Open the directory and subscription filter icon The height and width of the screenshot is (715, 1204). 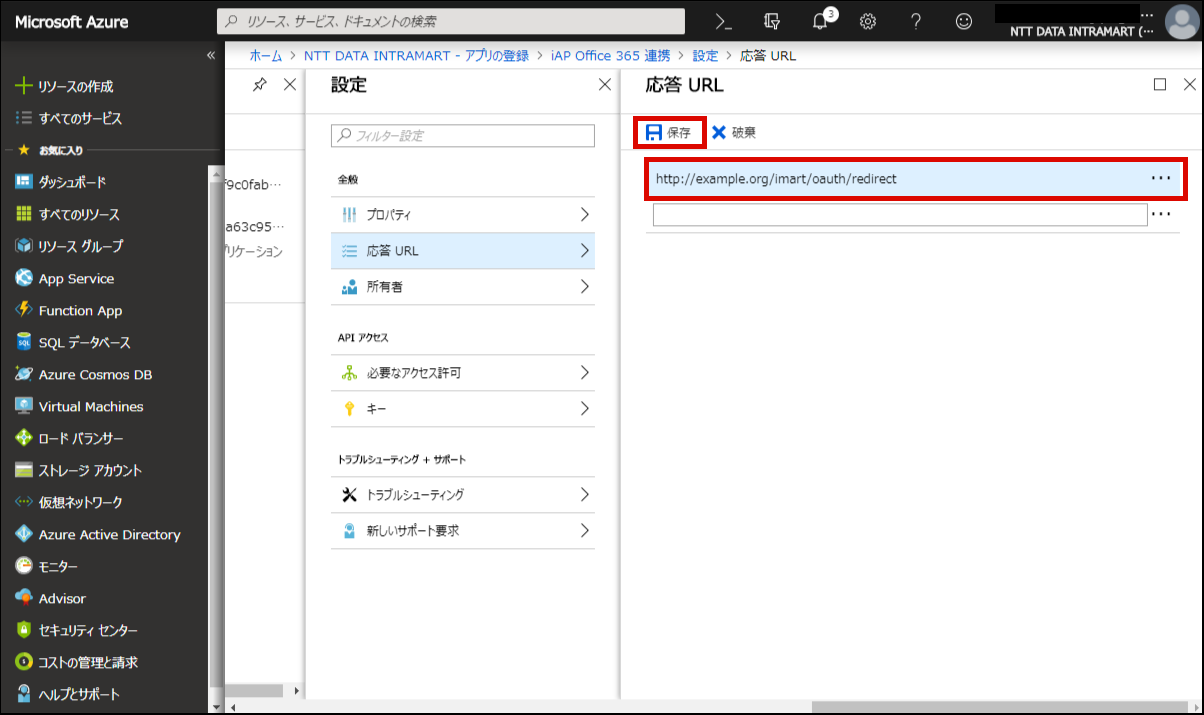pyautogui.click(x=771, y=21)
